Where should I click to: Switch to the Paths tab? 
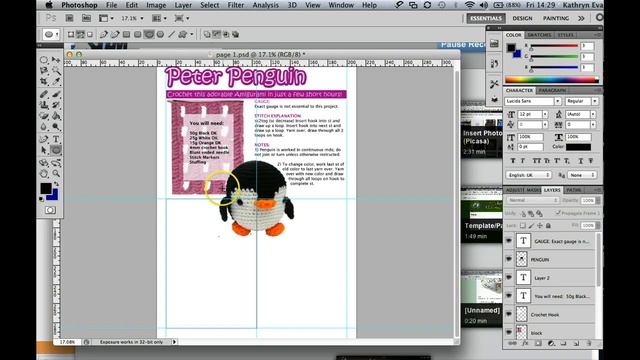point(573,190)
